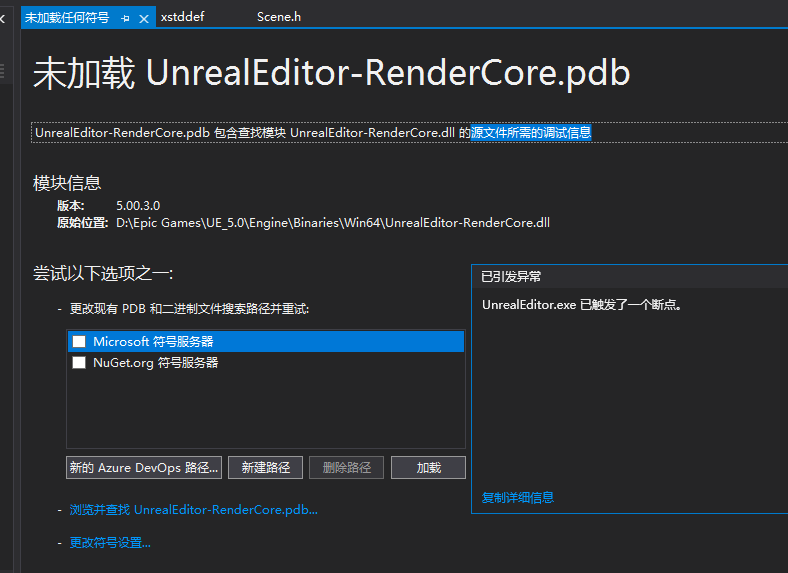Click the 未加载 UnrealEditor-RenderCore.pdb heading
This screenshot has height=573, width=788.
(331, 73)
